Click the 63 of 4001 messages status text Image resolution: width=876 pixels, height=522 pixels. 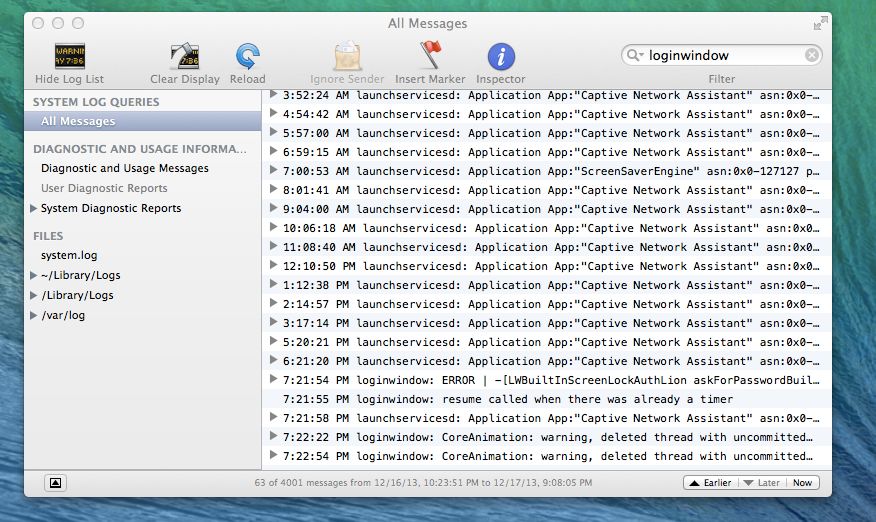[423, 483]
